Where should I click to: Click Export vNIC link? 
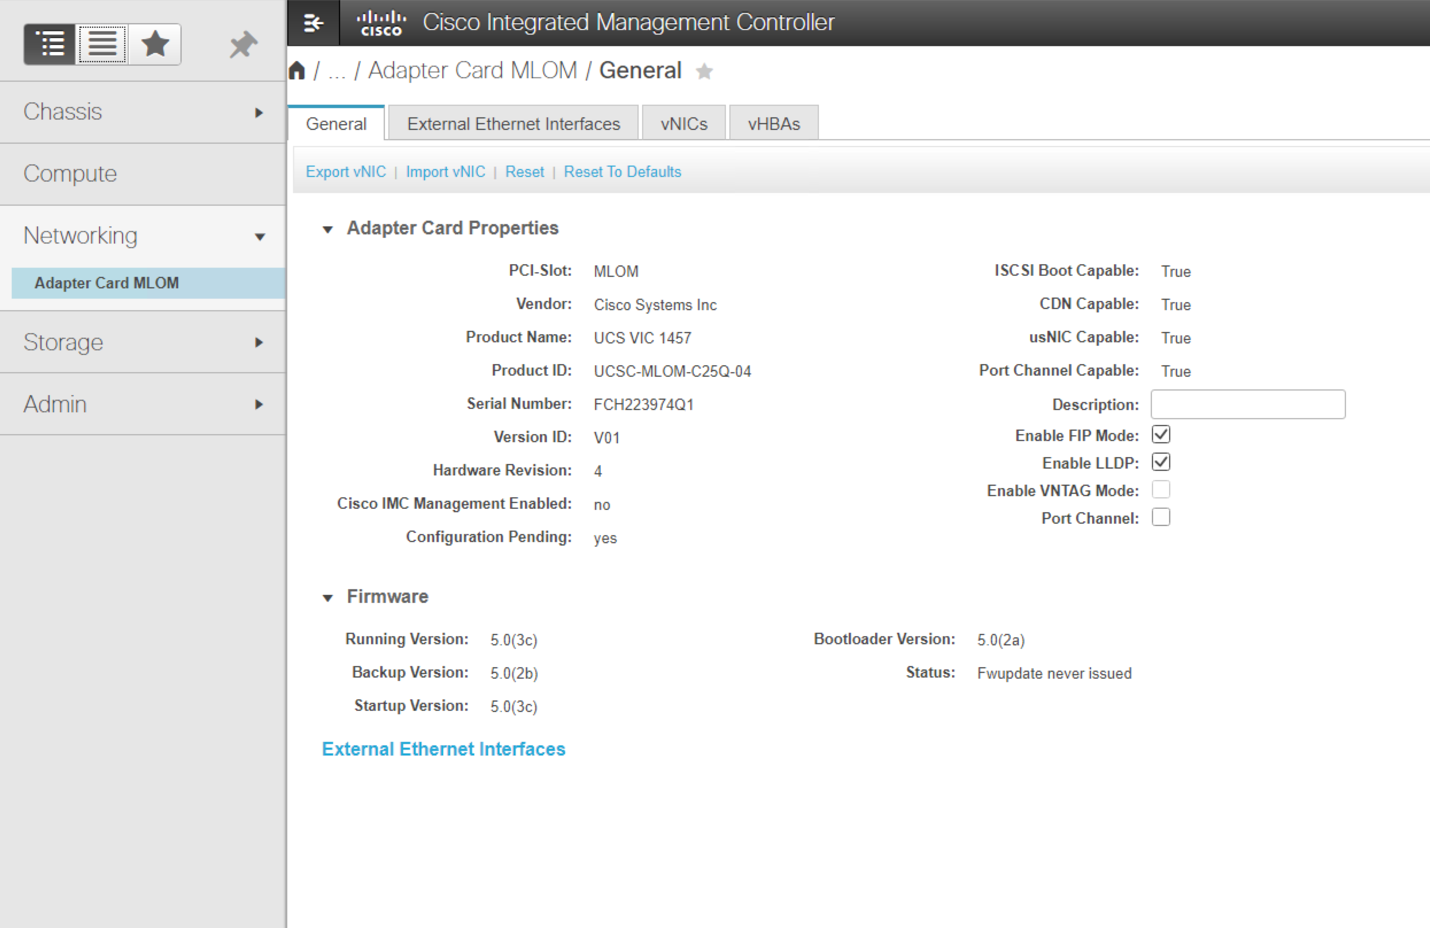(x=346, y=172)
